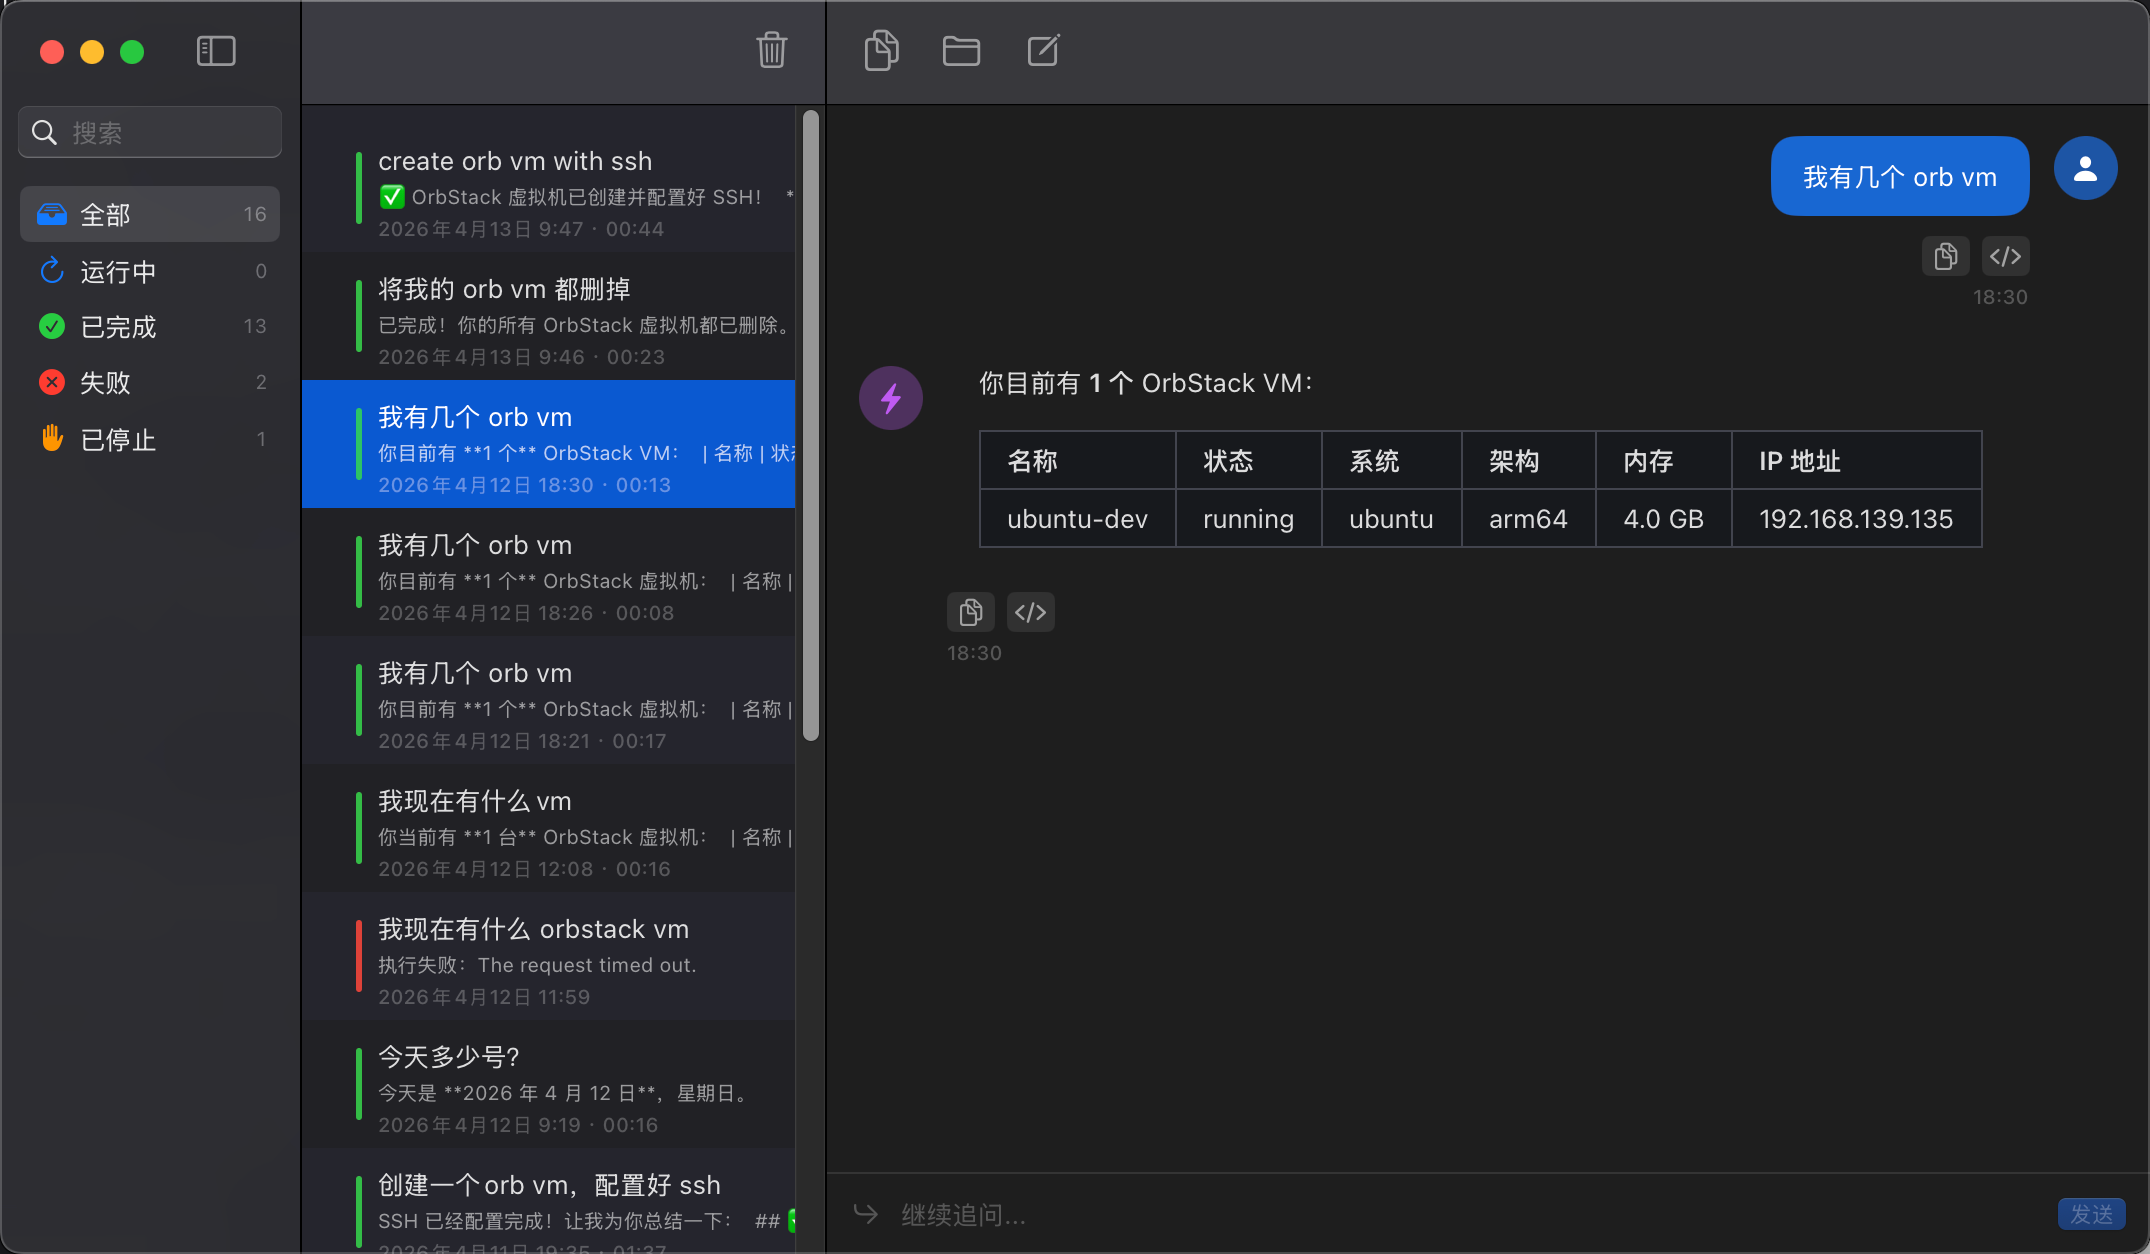The height and width of the screenshot is (1254, 2150).
Task: Show the 失败 tasks
Action: (x=150, y=382)
